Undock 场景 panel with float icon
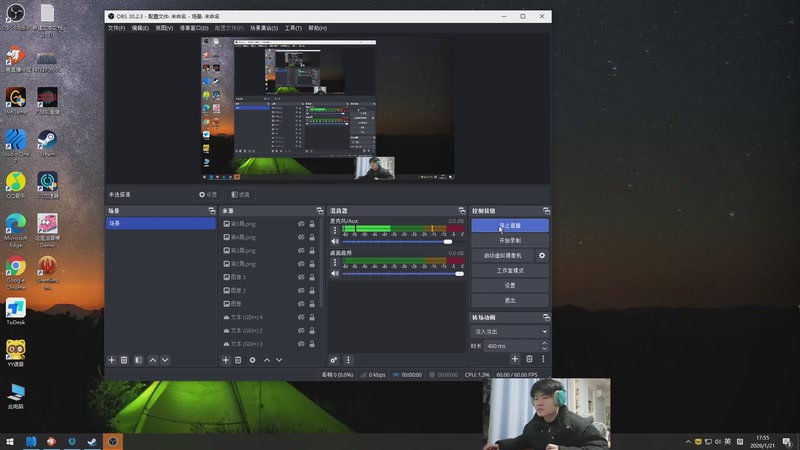The width and height of the screenshot is (800, 450). (212, 211)
